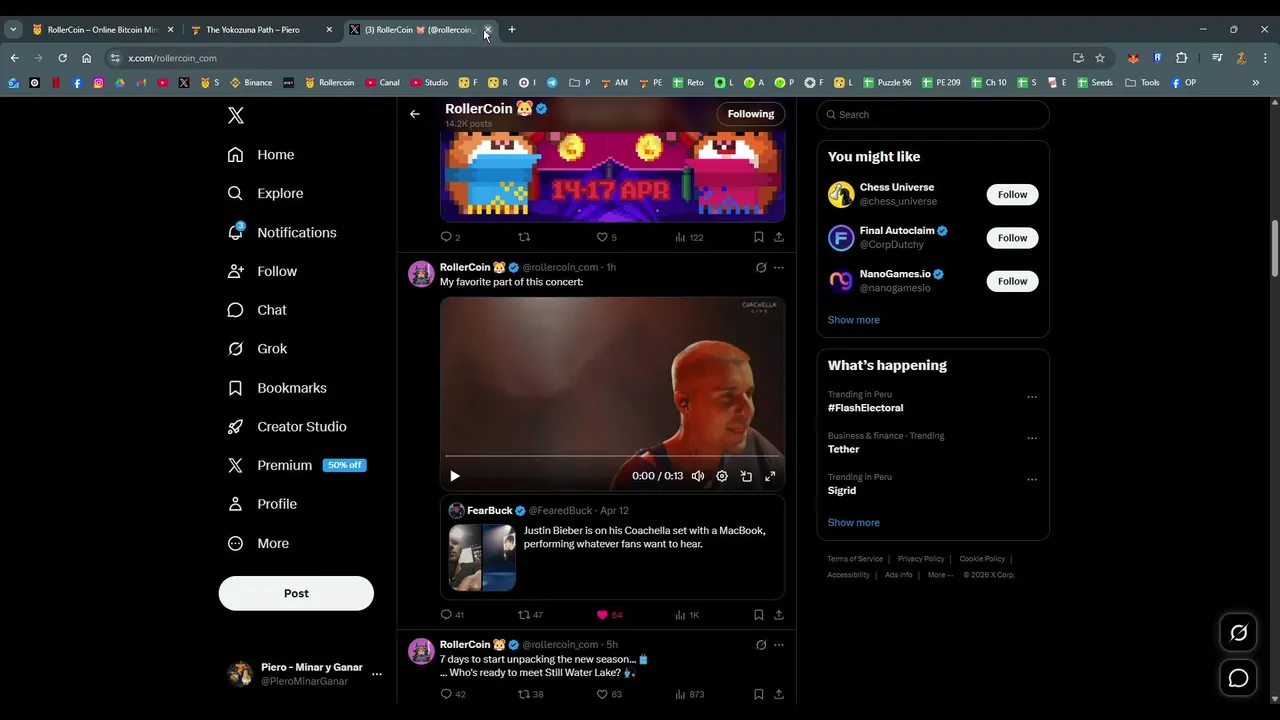Screen dimensions: 1280x720
Task: Show more under What's happening
Action: [x=853, y=522]
